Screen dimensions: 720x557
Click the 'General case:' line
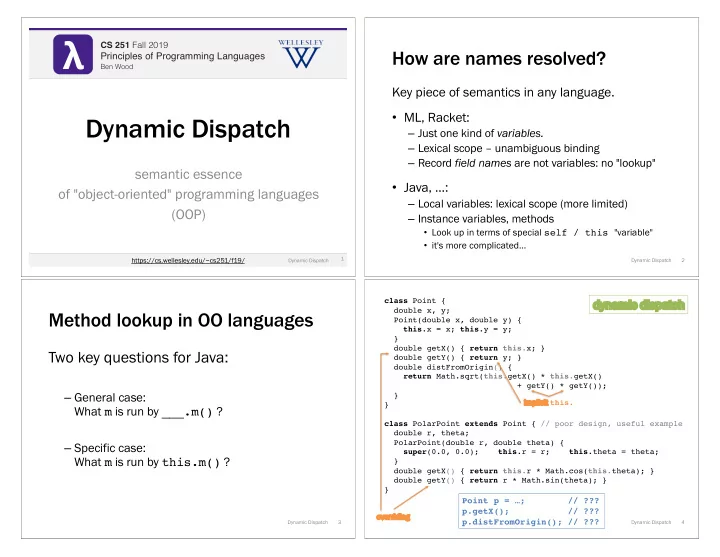tap(110, 398)
